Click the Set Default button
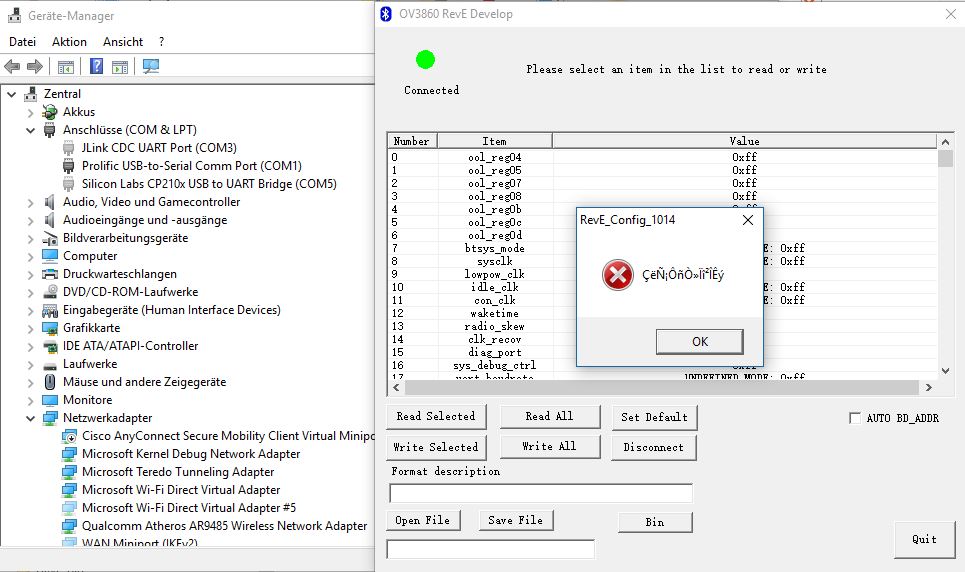 (654, 417)
